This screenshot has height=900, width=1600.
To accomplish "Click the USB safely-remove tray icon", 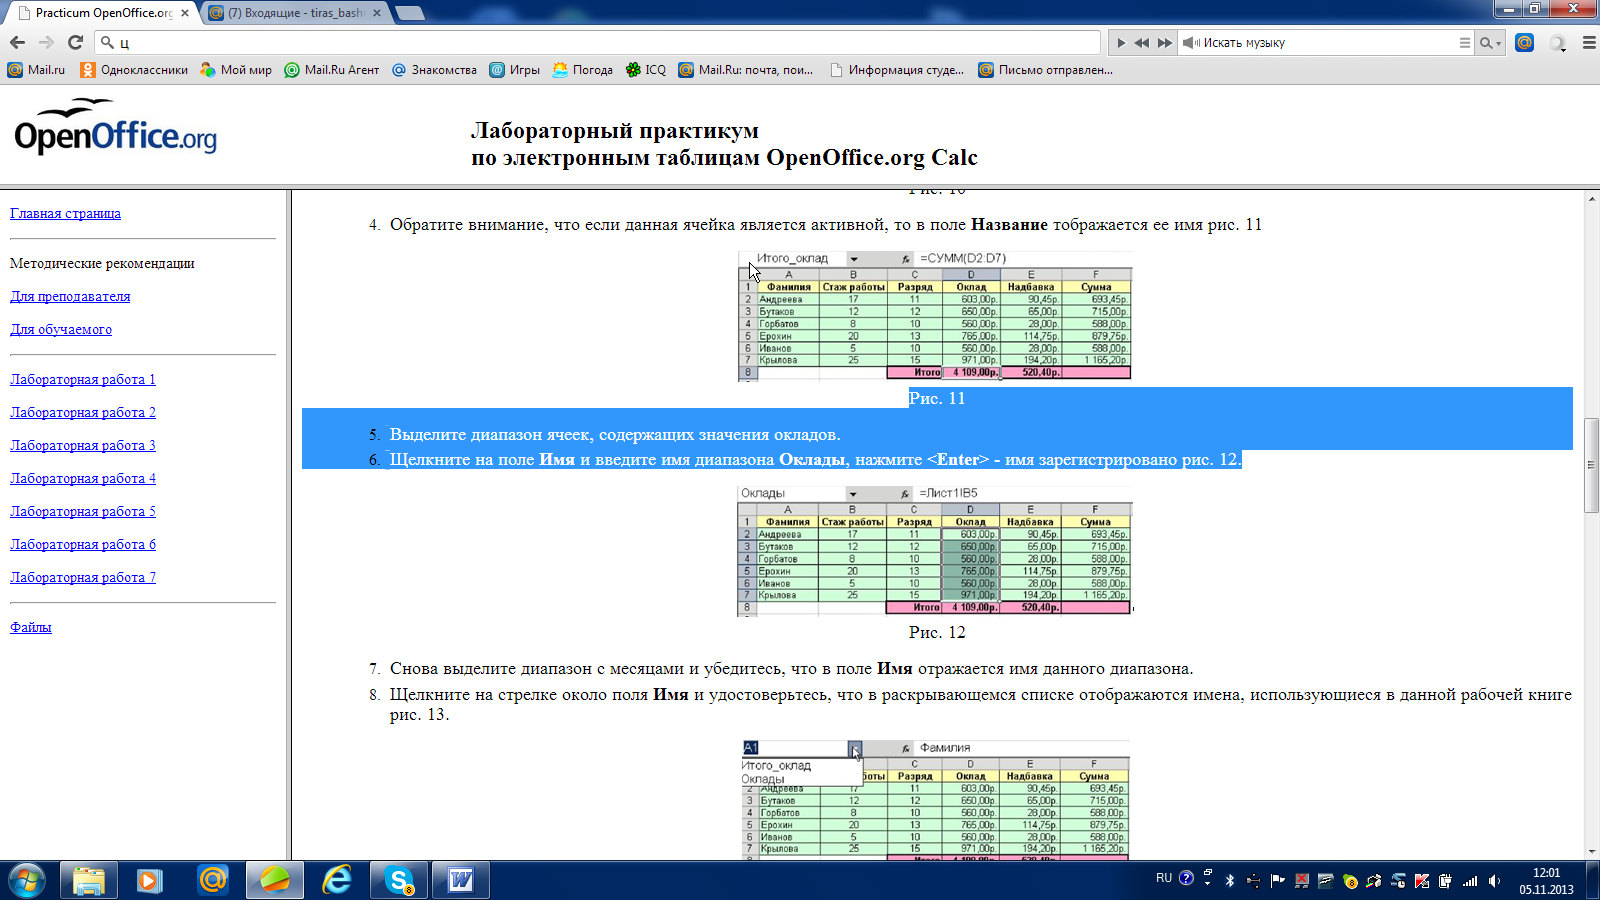I will pyautogui.click(x=1254, y=881).
